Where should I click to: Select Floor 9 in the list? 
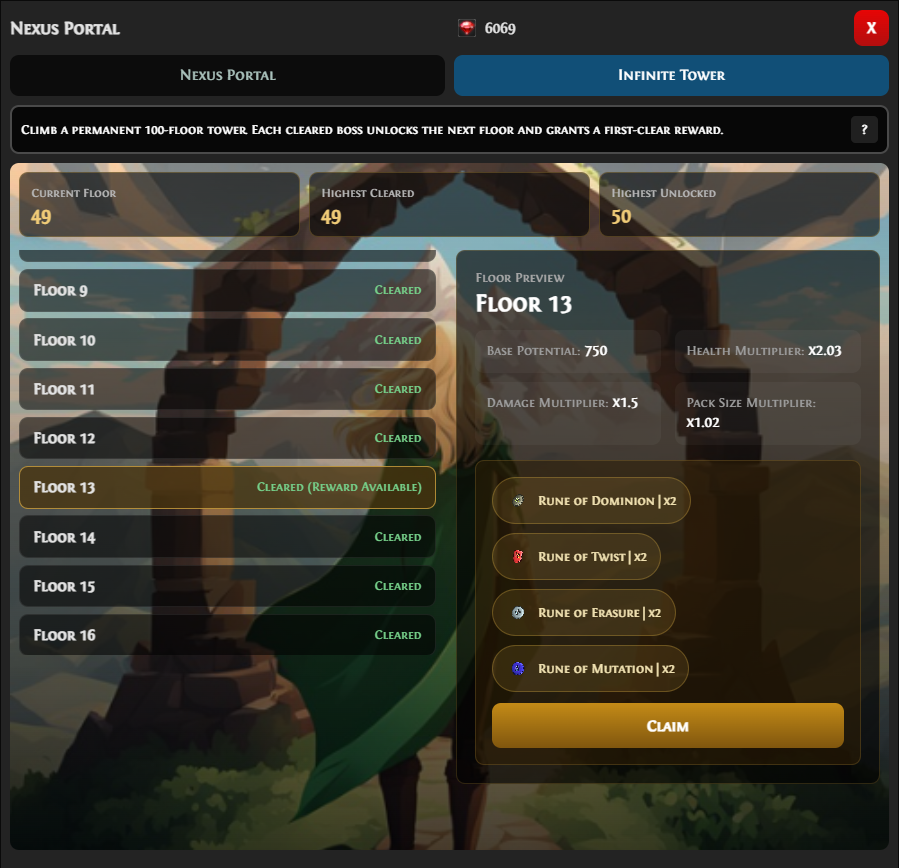click(x=228, y=291)
